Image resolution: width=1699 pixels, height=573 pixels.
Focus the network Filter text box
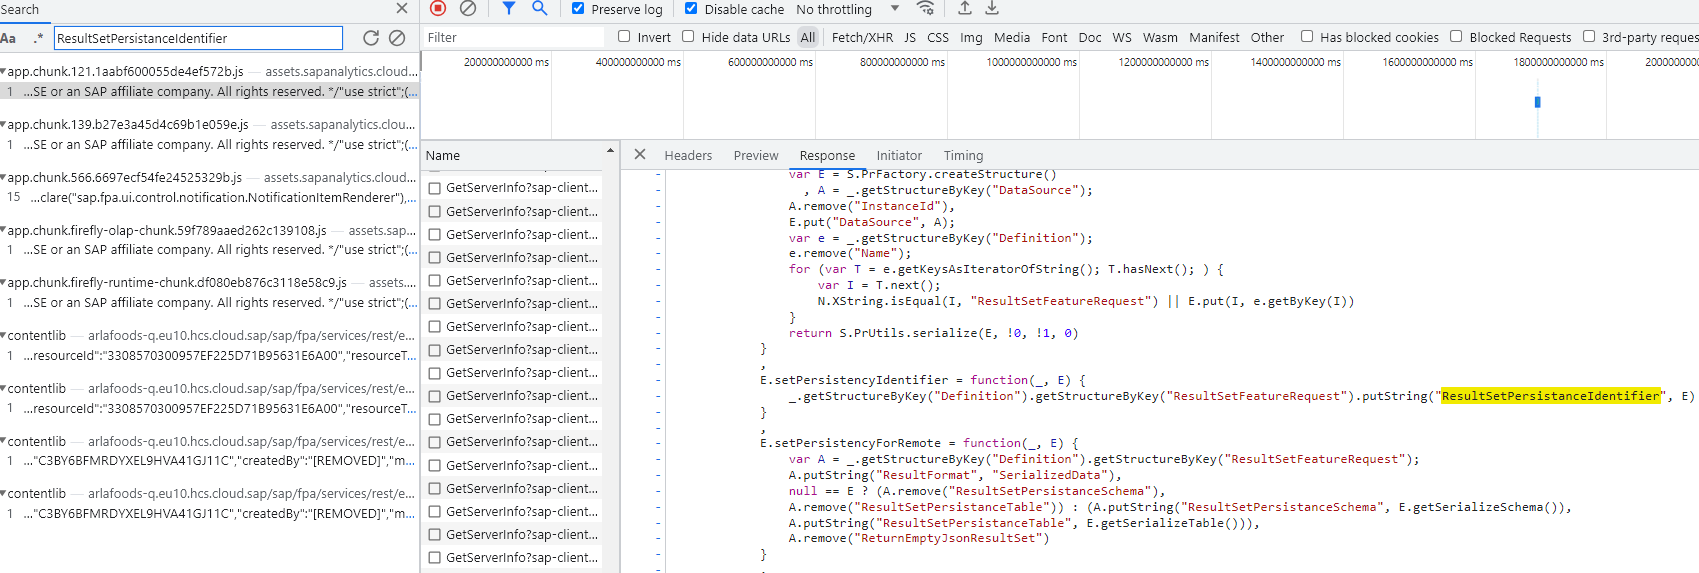pos(513,37)
